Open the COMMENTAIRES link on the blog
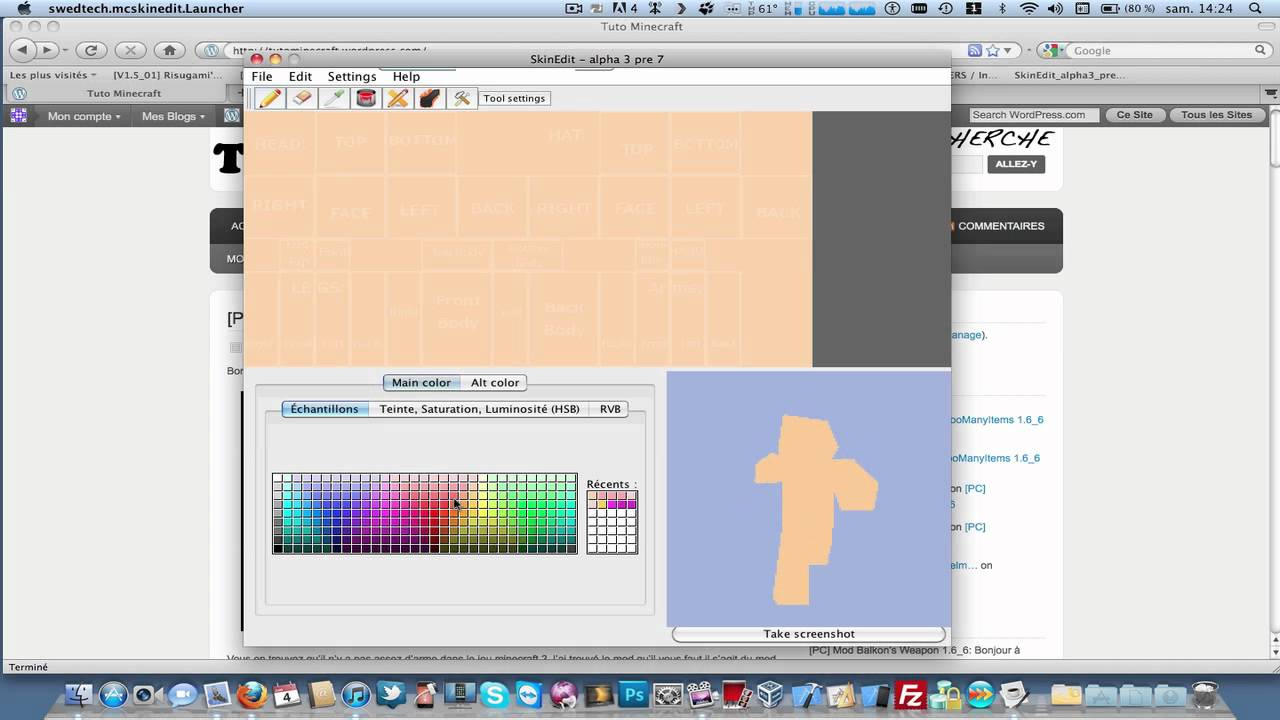The height and width of the screenshot is (720, 1280). [1000, 226]
